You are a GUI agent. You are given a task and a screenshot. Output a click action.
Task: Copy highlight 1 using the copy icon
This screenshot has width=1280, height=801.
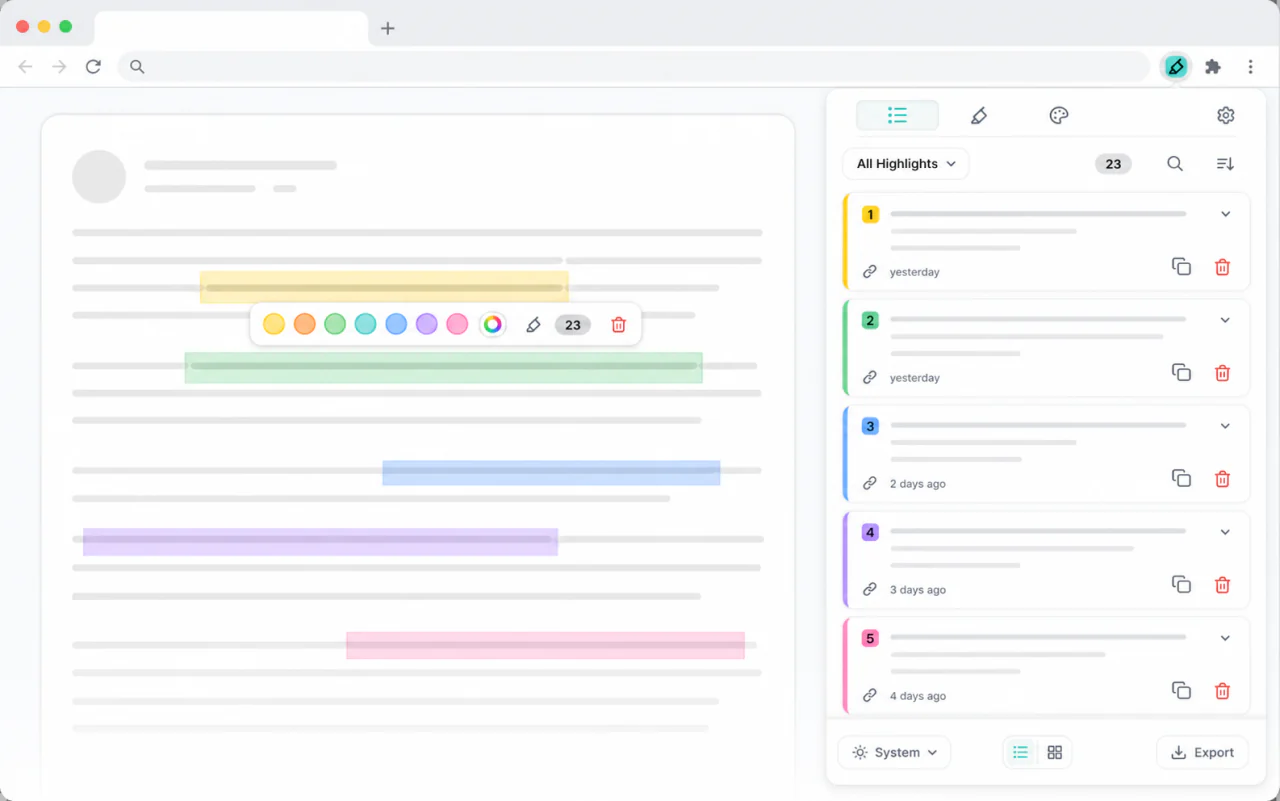(1181, 267)
